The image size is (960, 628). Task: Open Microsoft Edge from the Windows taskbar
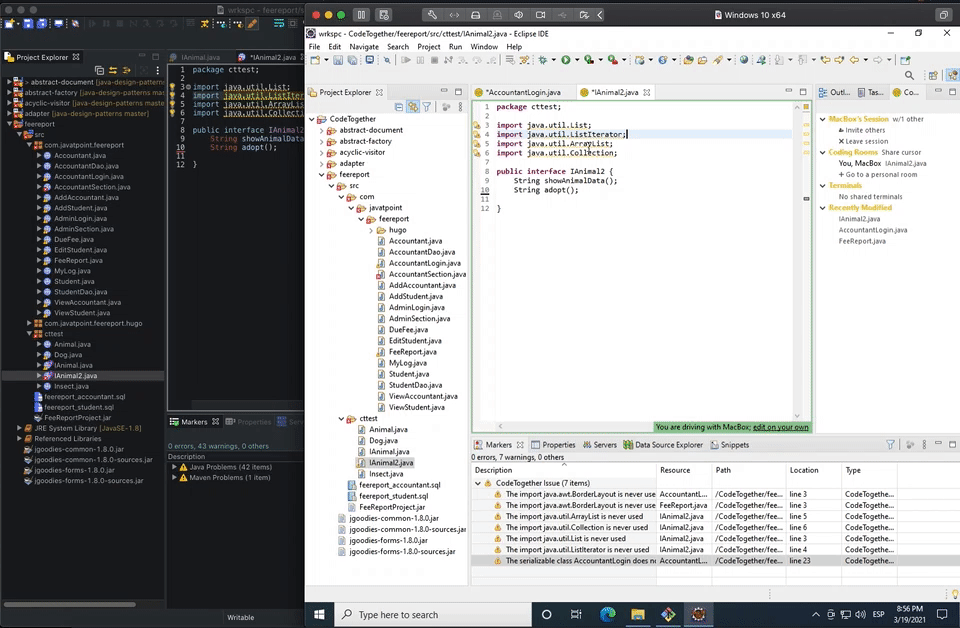608,614
